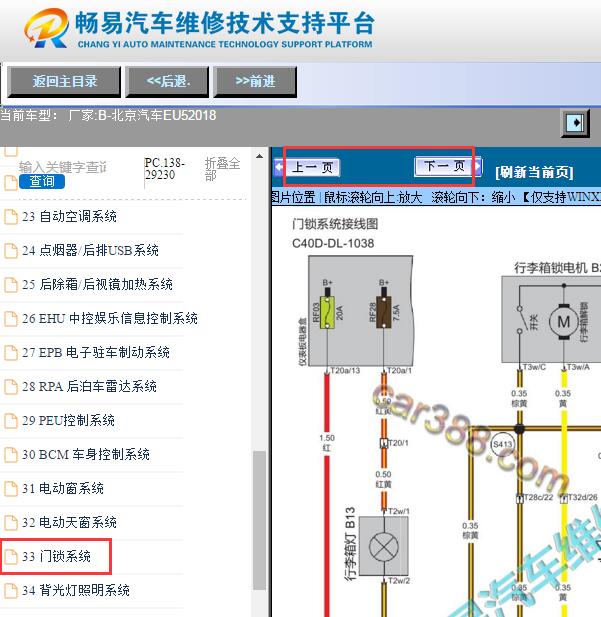Open 24 点烟器/后排USB系统 item
601x617 pixels.
pos(91,250)
